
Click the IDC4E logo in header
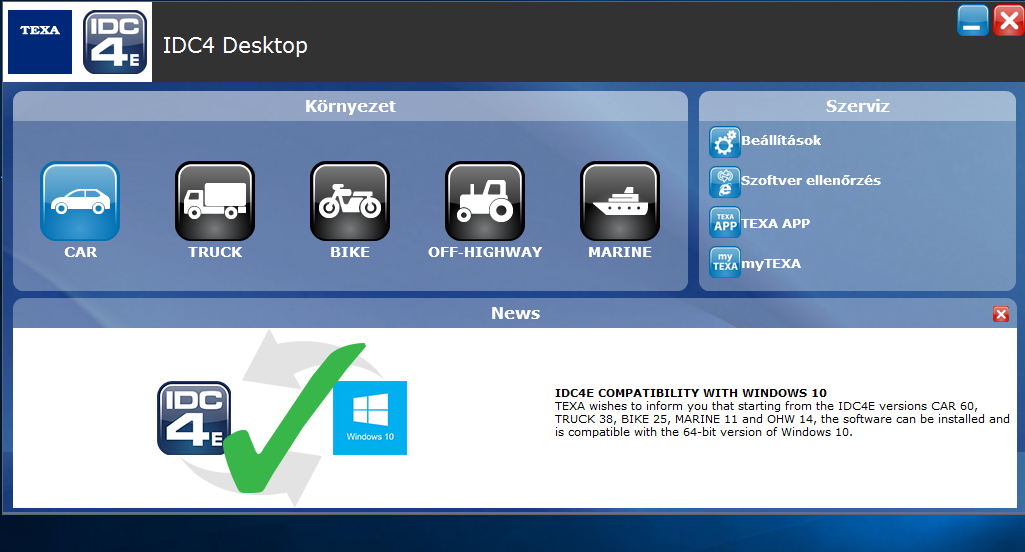(x=115, y=43)
